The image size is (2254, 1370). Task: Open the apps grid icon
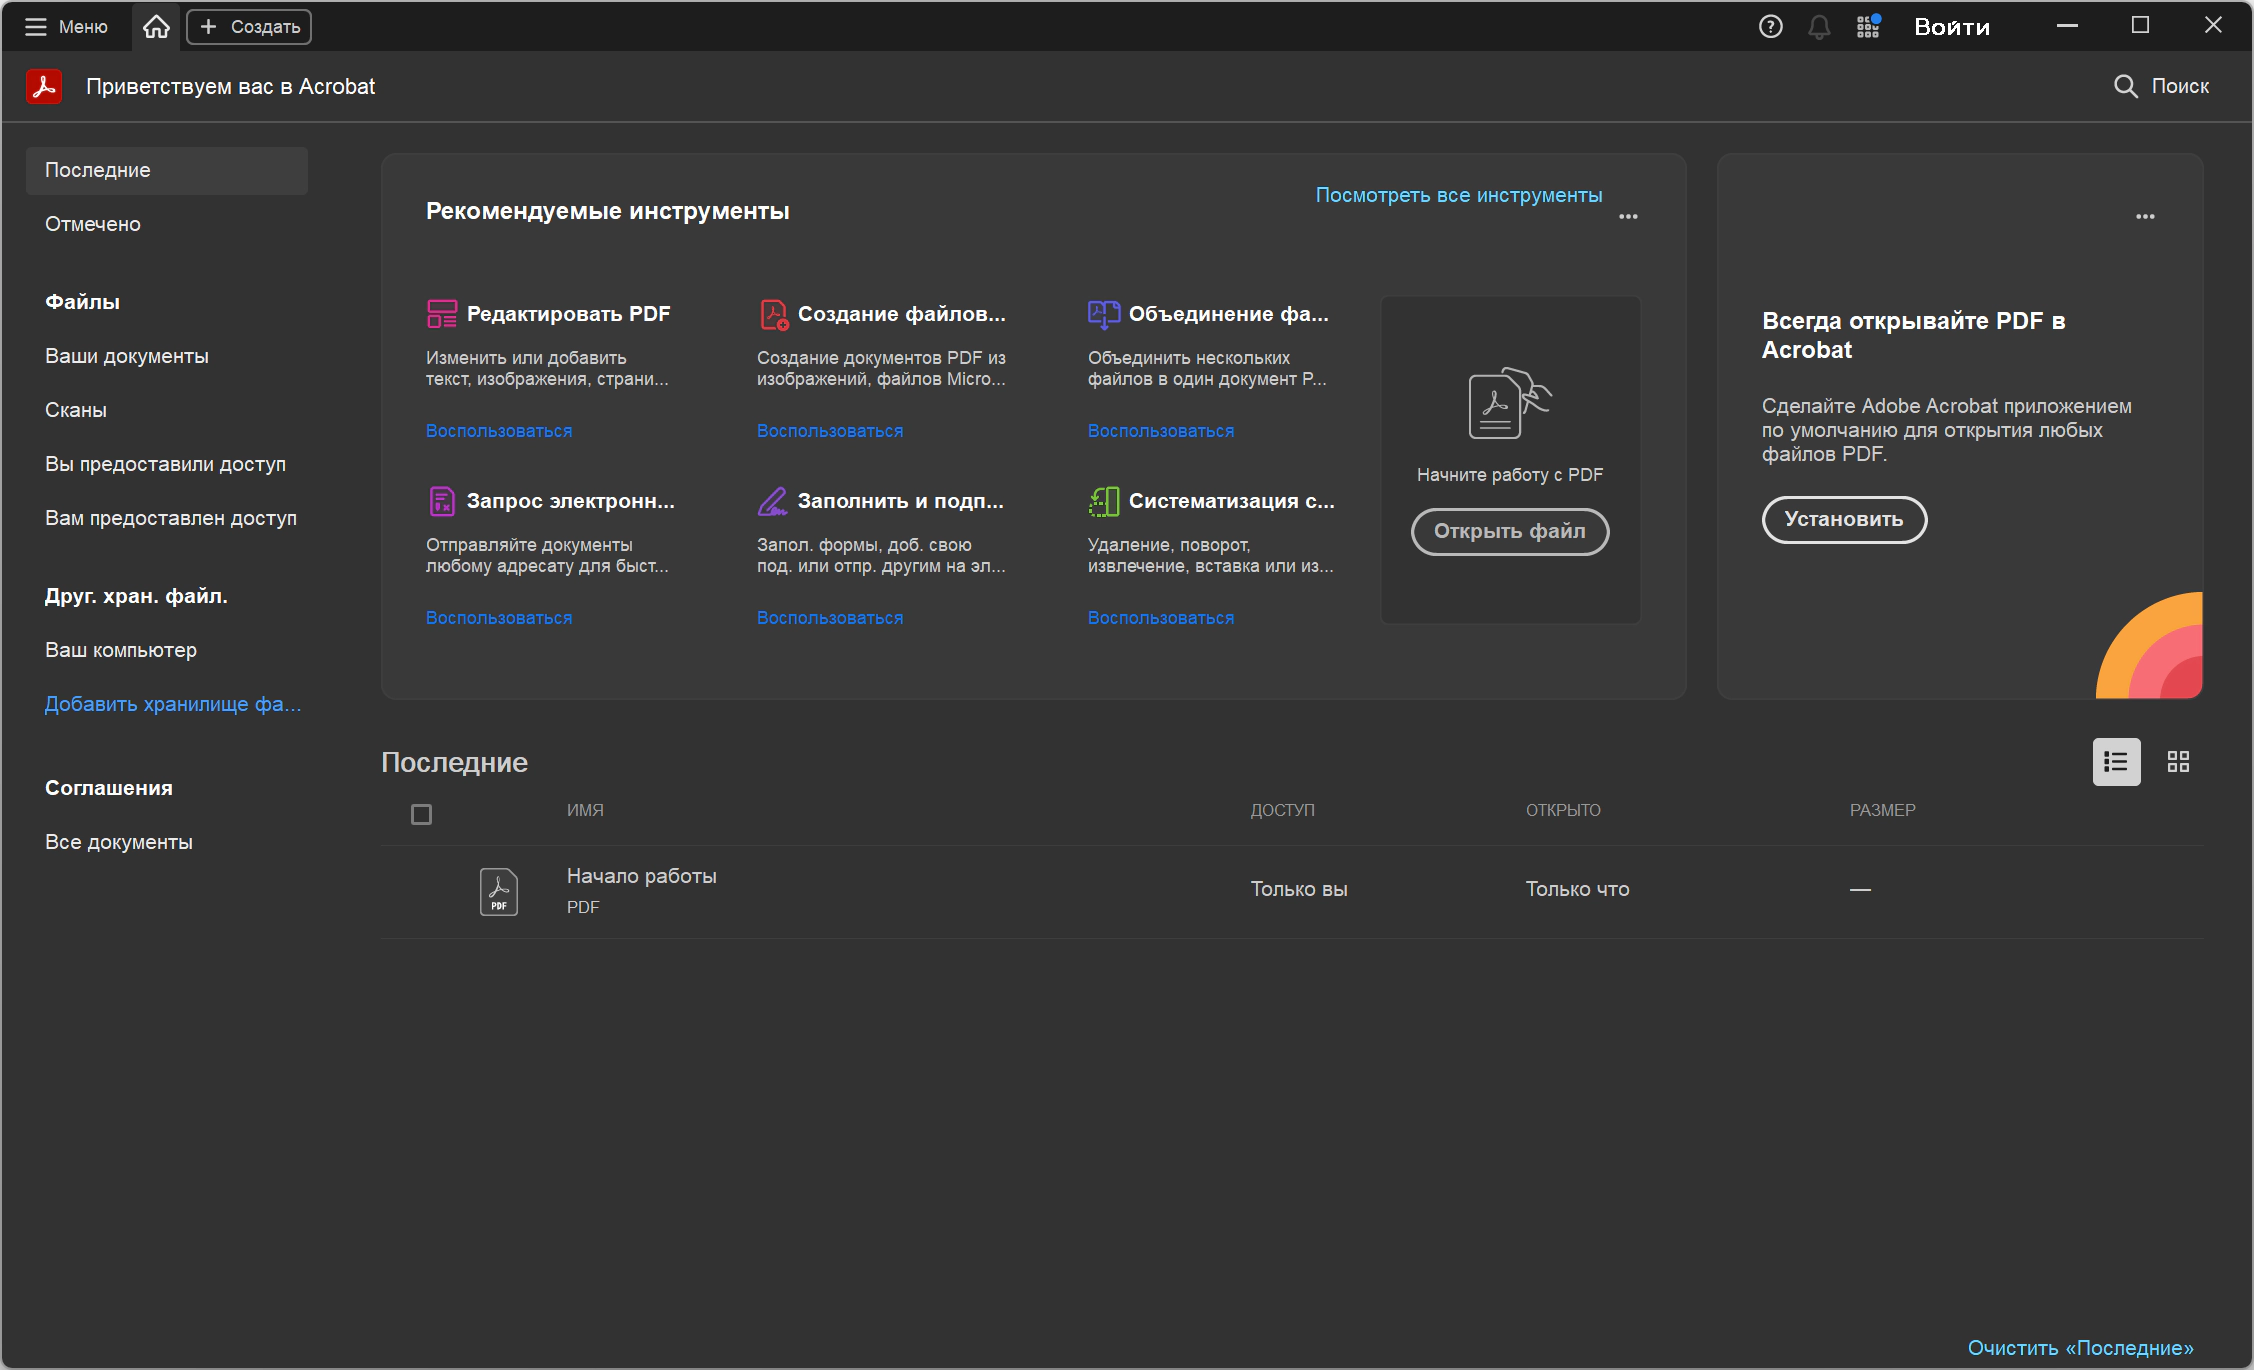tap(1868, 27)
